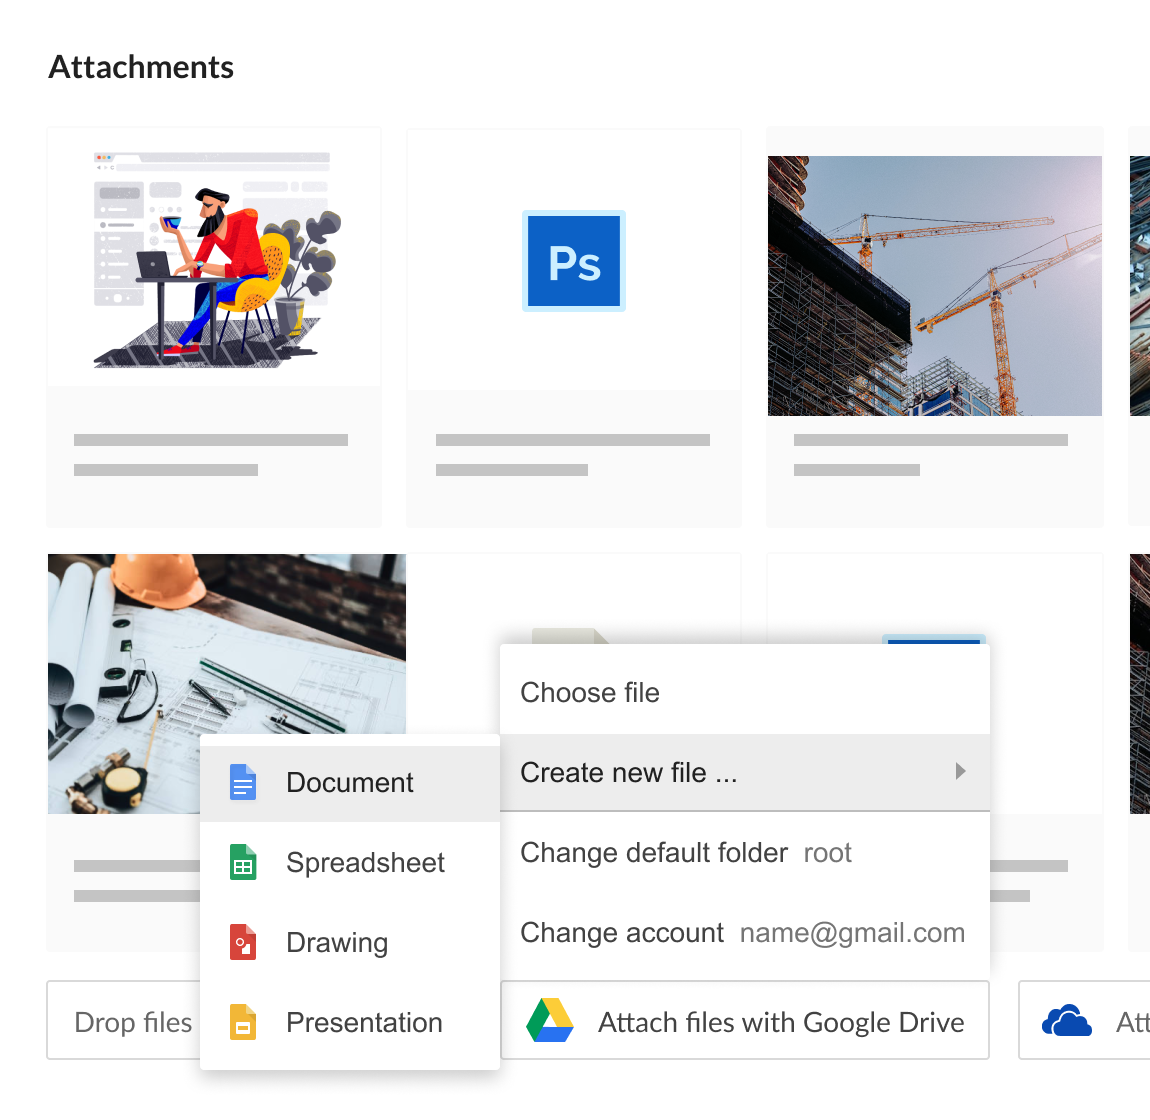Click the name@gmail.com account text
Screen dimensions: 1150x1120
click(851, 932)
